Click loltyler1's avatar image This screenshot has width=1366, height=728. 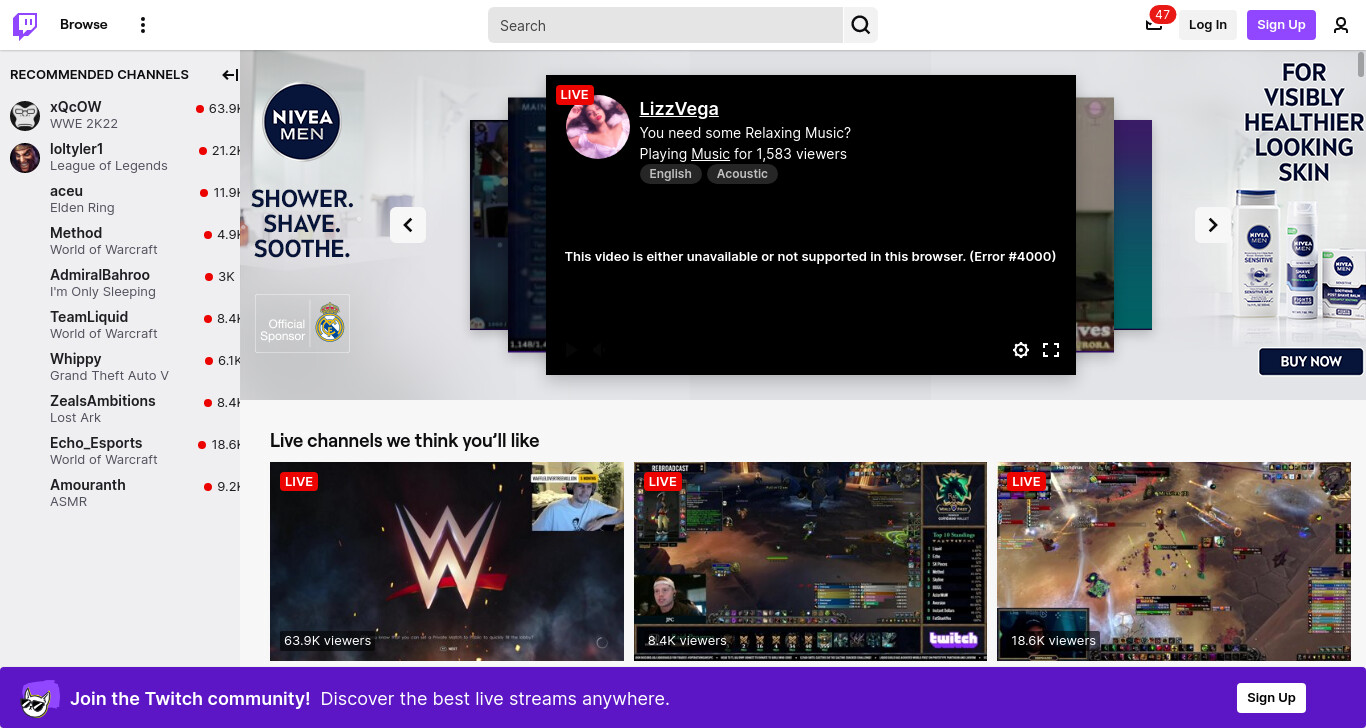click(25, 158)
